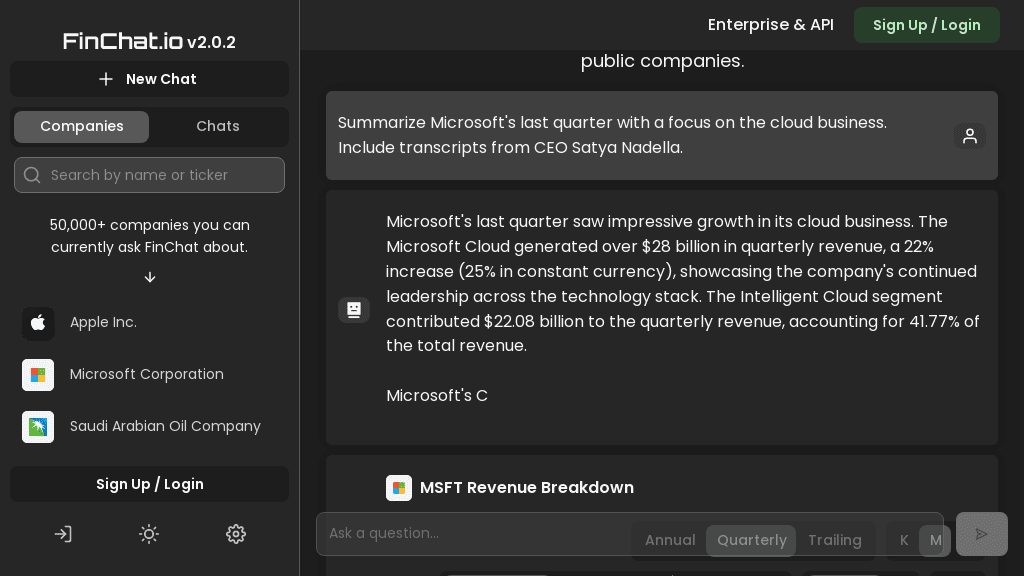Click top-right Sign Up / Login button

point(926,25)
